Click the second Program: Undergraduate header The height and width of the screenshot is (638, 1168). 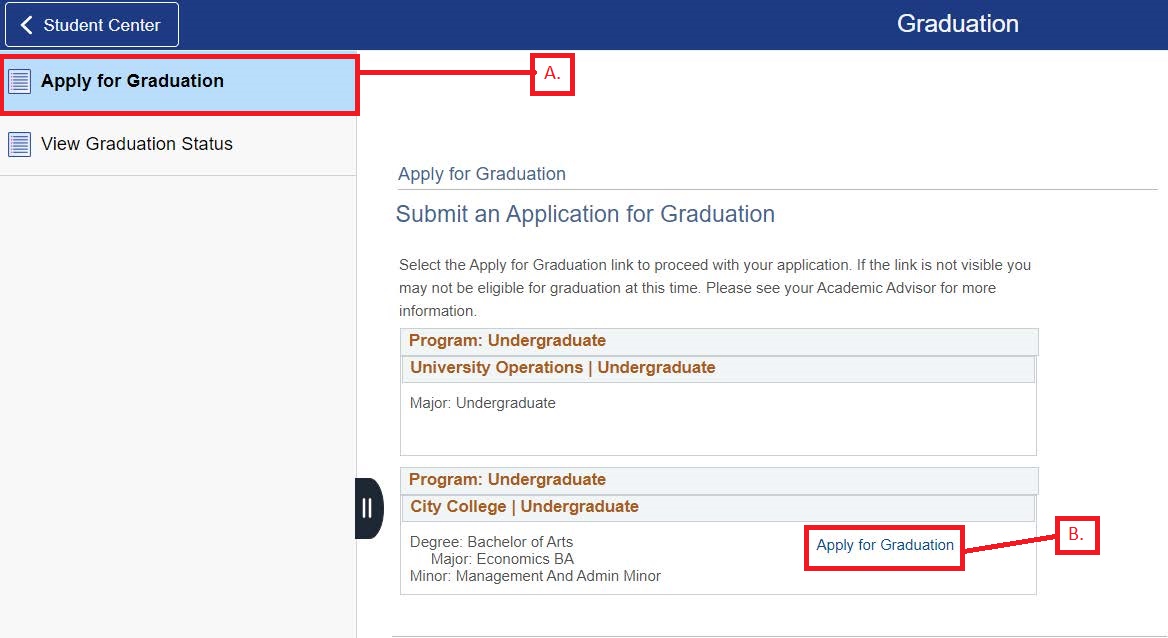click(x=507, y=479)
